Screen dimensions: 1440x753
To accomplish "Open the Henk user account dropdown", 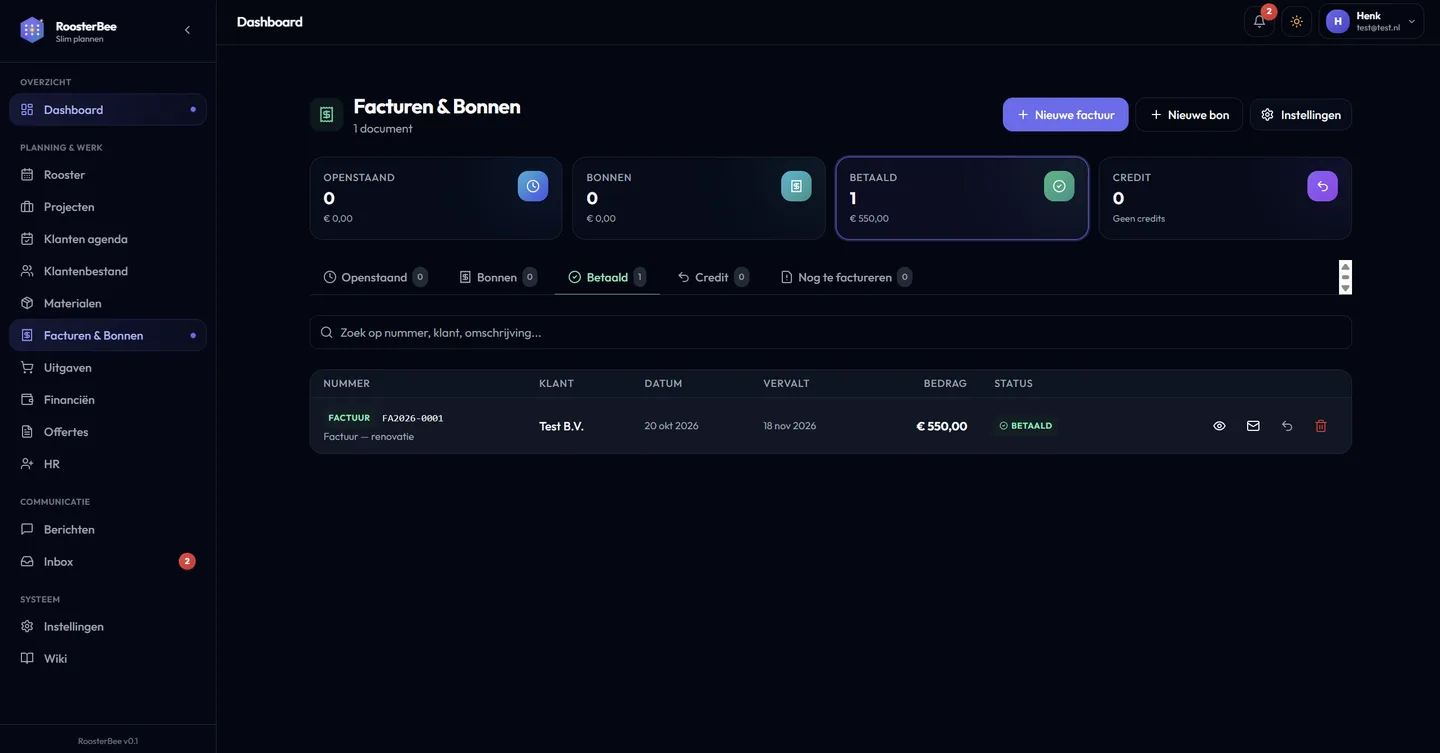I will click(1371, 22).
